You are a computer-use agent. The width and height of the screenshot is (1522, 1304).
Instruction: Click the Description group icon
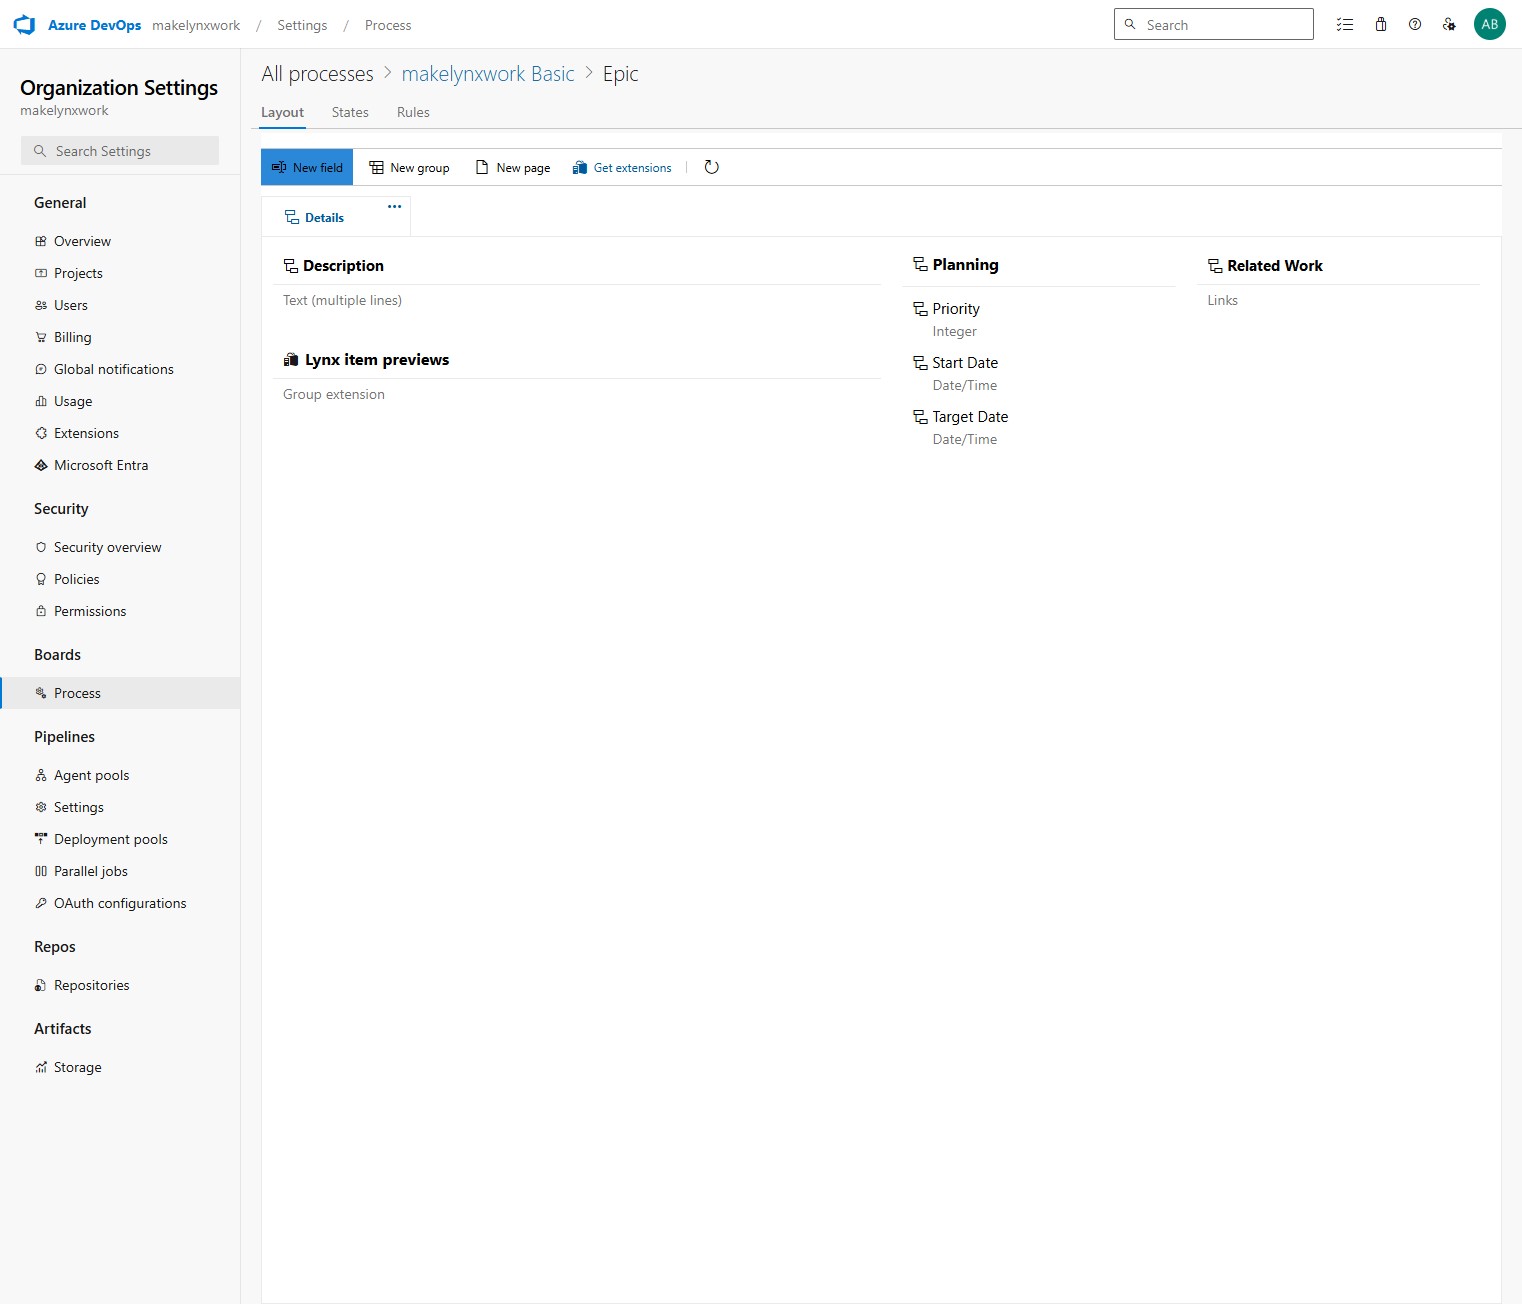pos(291,266)
